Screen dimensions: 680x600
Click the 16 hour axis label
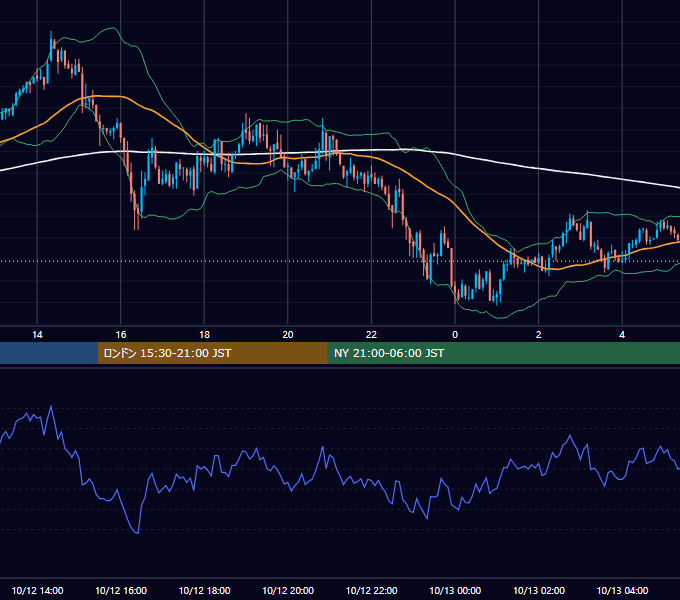pos(121,335)
